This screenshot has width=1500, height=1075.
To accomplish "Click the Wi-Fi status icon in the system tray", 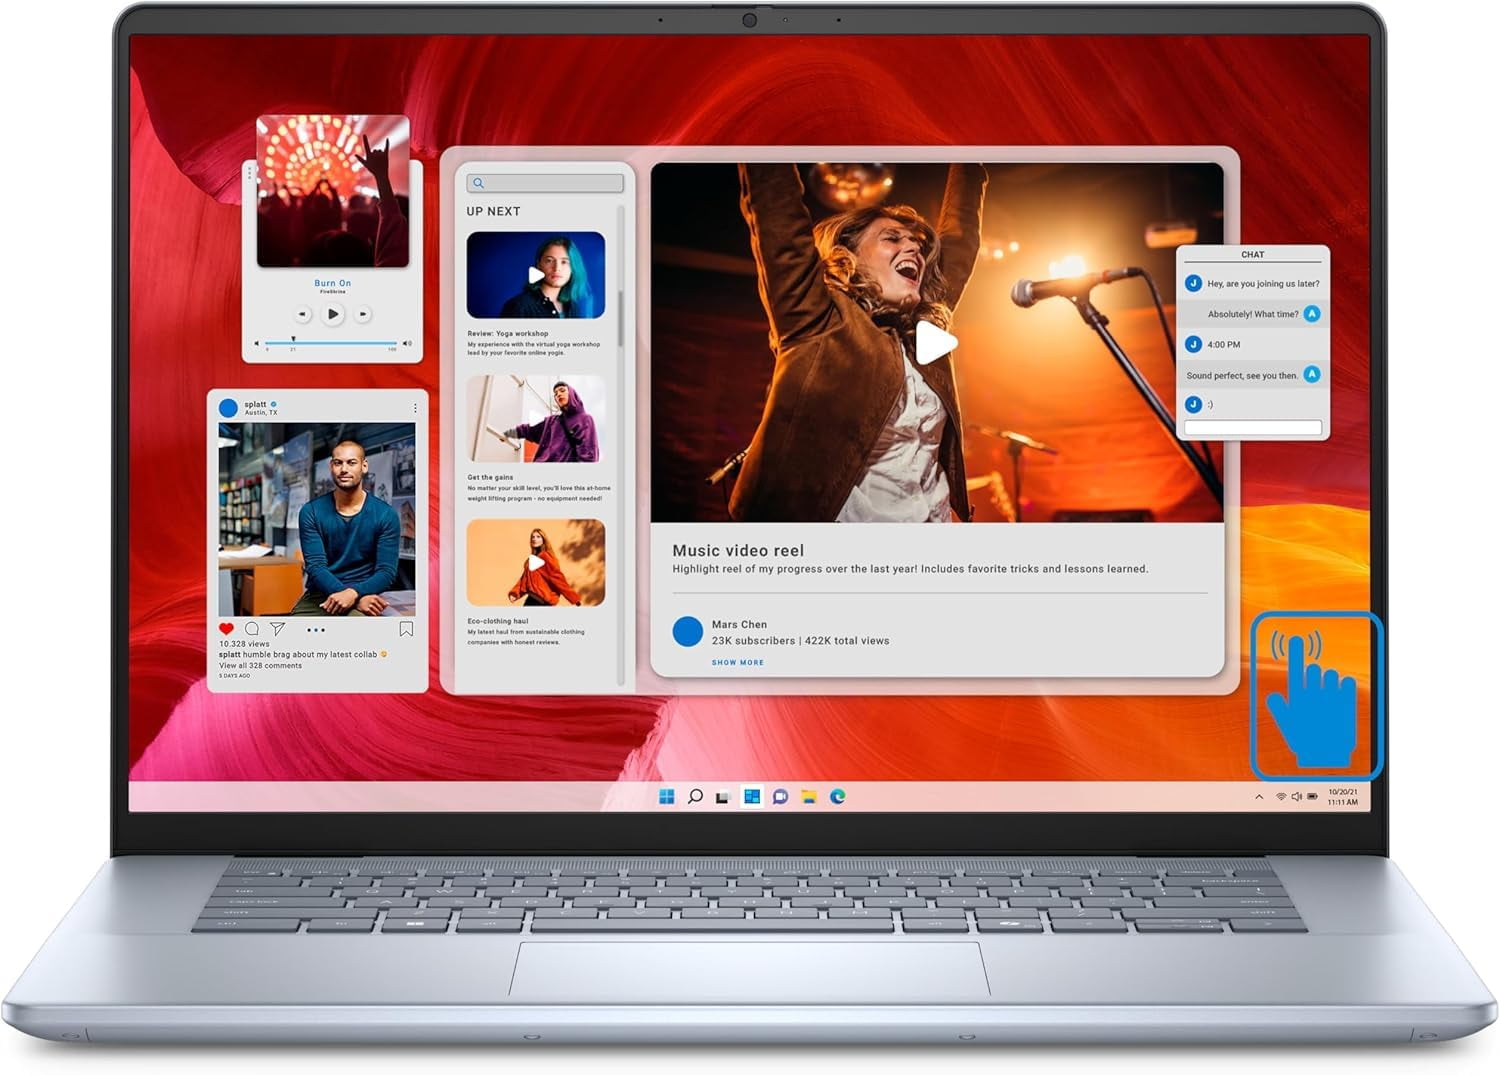I will (1281, 796).
